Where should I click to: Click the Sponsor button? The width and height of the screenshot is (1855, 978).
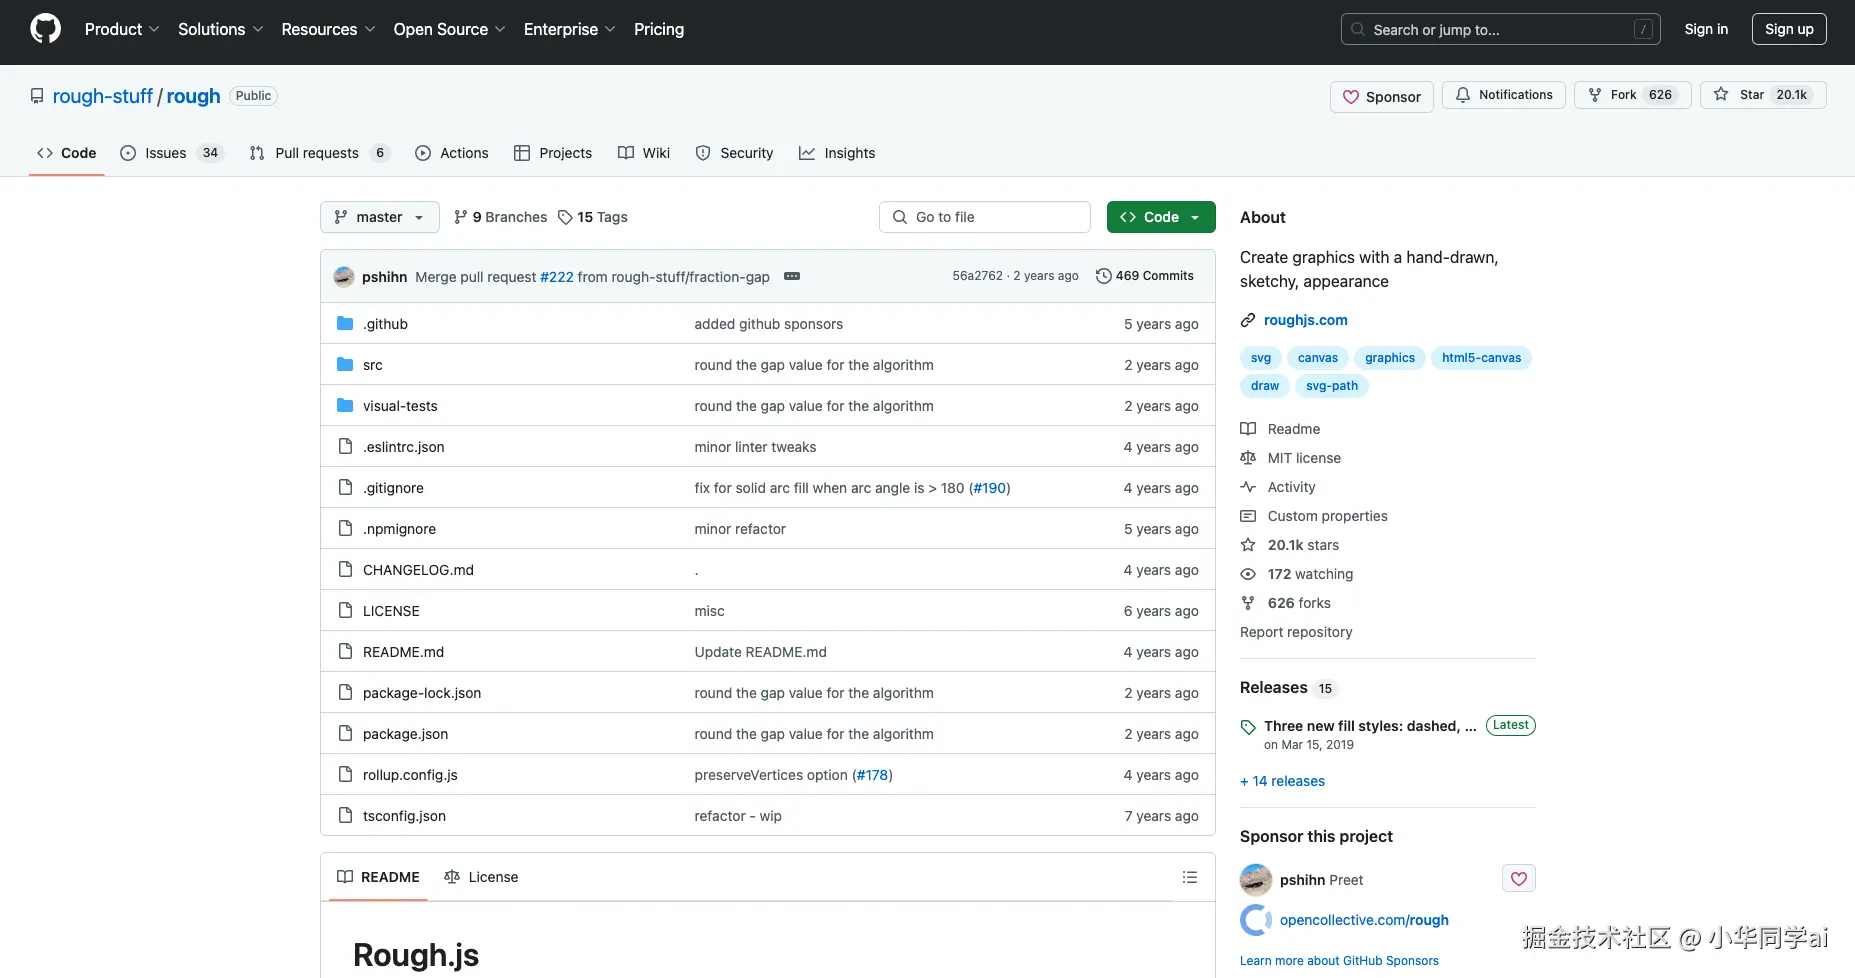pyautogui.click(x=1382, y=96)
